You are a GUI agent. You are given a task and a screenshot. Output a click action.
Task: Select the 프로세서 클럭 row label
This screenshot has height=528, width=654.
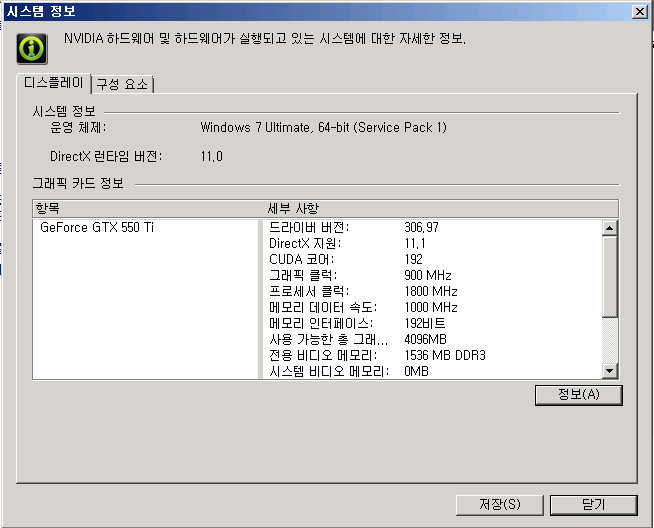309,291
